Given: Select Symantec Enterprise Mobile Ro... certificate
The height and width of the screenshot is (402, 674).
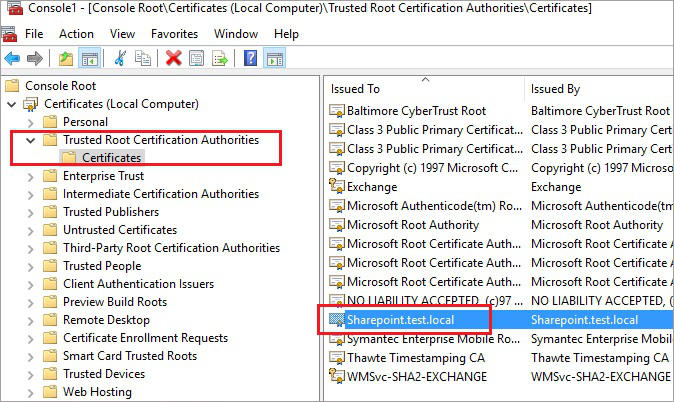Looking at the screenshot, I should [x=433, y=339].
